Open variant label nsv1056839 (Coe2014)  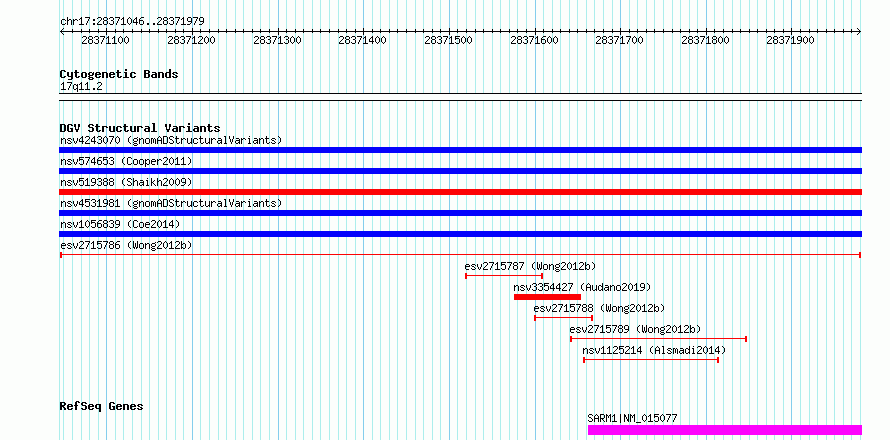[x=120, y=224]
